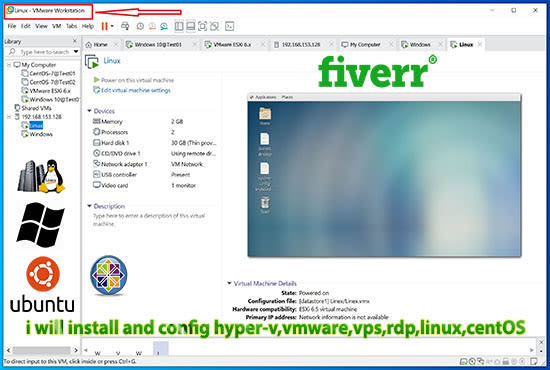Click the Linux VM desktop preview
550x370 pixels.
[x=384, y=175]
